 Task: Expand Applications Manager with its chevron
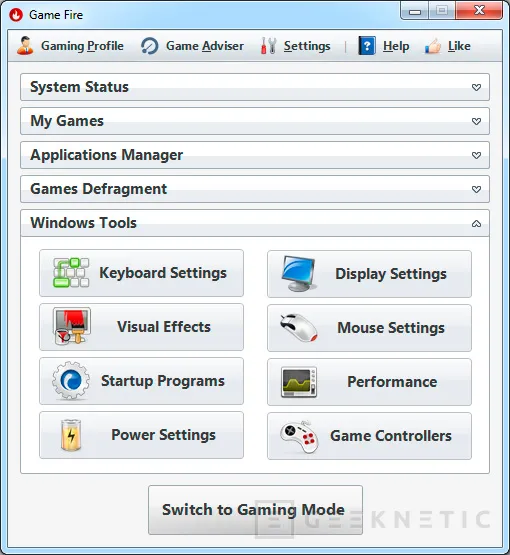click(476, 155)
